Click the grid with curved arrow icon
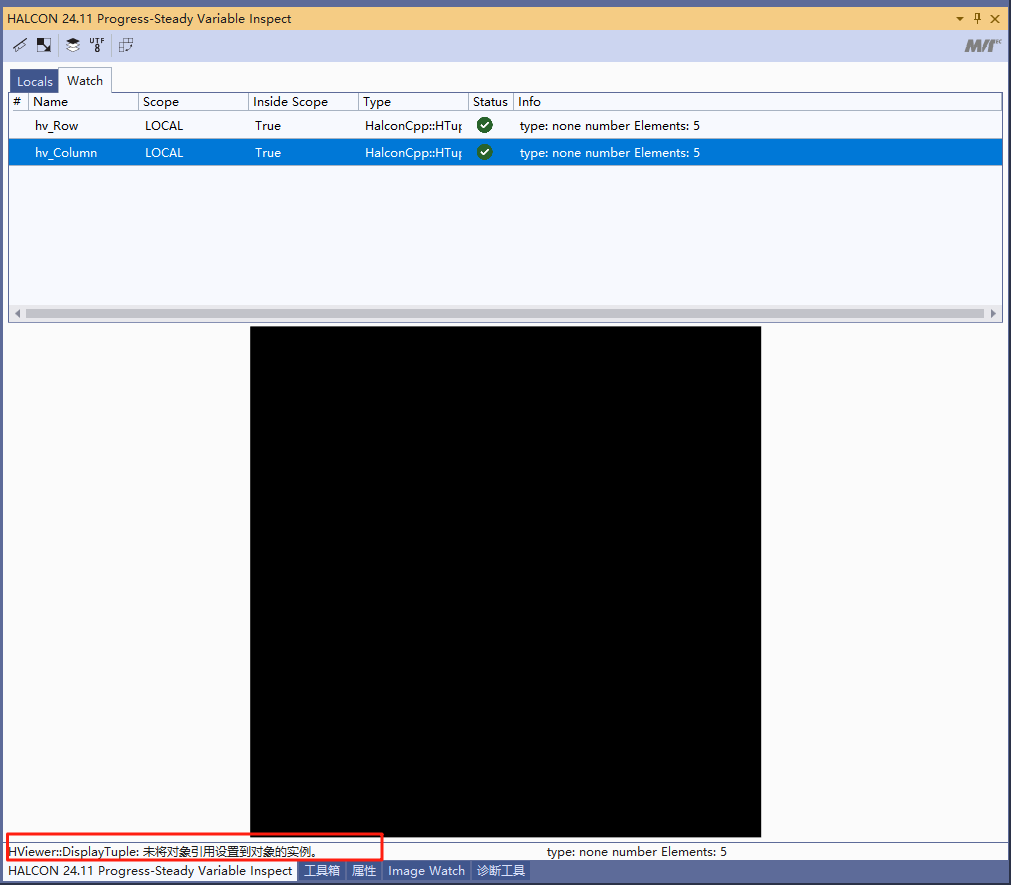 click(x=126, y=45)
